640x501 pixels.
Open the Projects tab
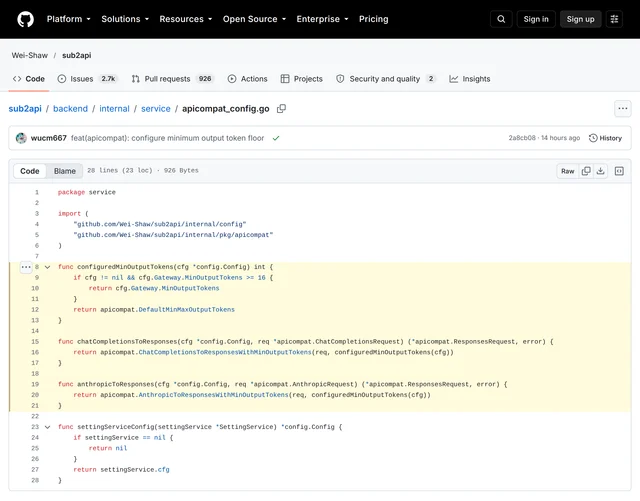coord(302,79)
